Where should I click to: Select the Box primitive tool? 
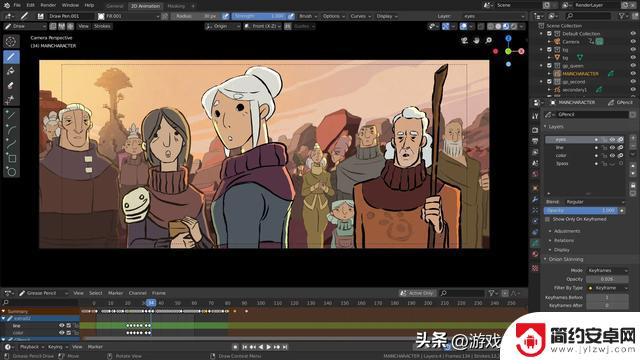click(11, 158)
